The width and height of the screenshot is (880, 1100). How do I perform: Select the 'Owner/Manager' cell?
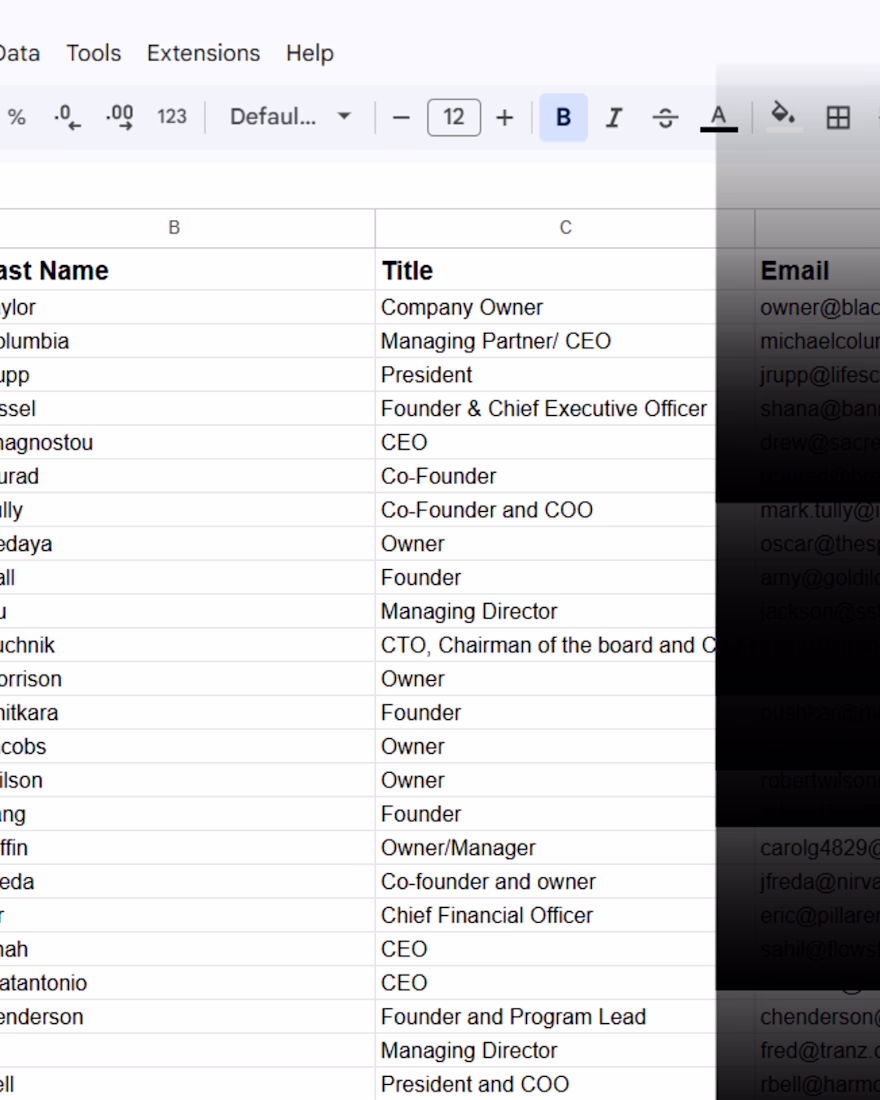pos(565,847)
